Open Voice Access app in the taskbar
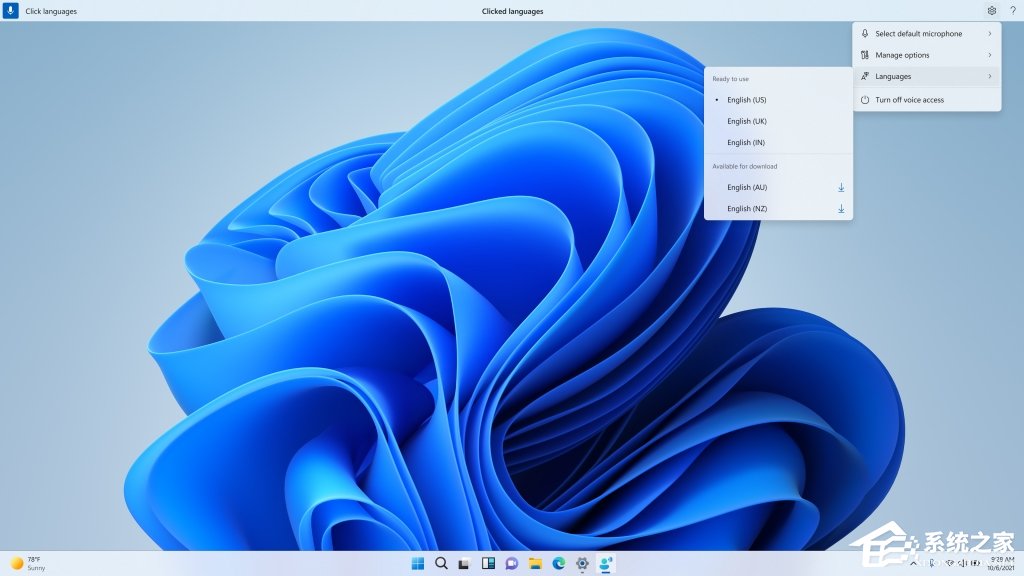Viewport: 1024px width, 576px height. [605, 564]
